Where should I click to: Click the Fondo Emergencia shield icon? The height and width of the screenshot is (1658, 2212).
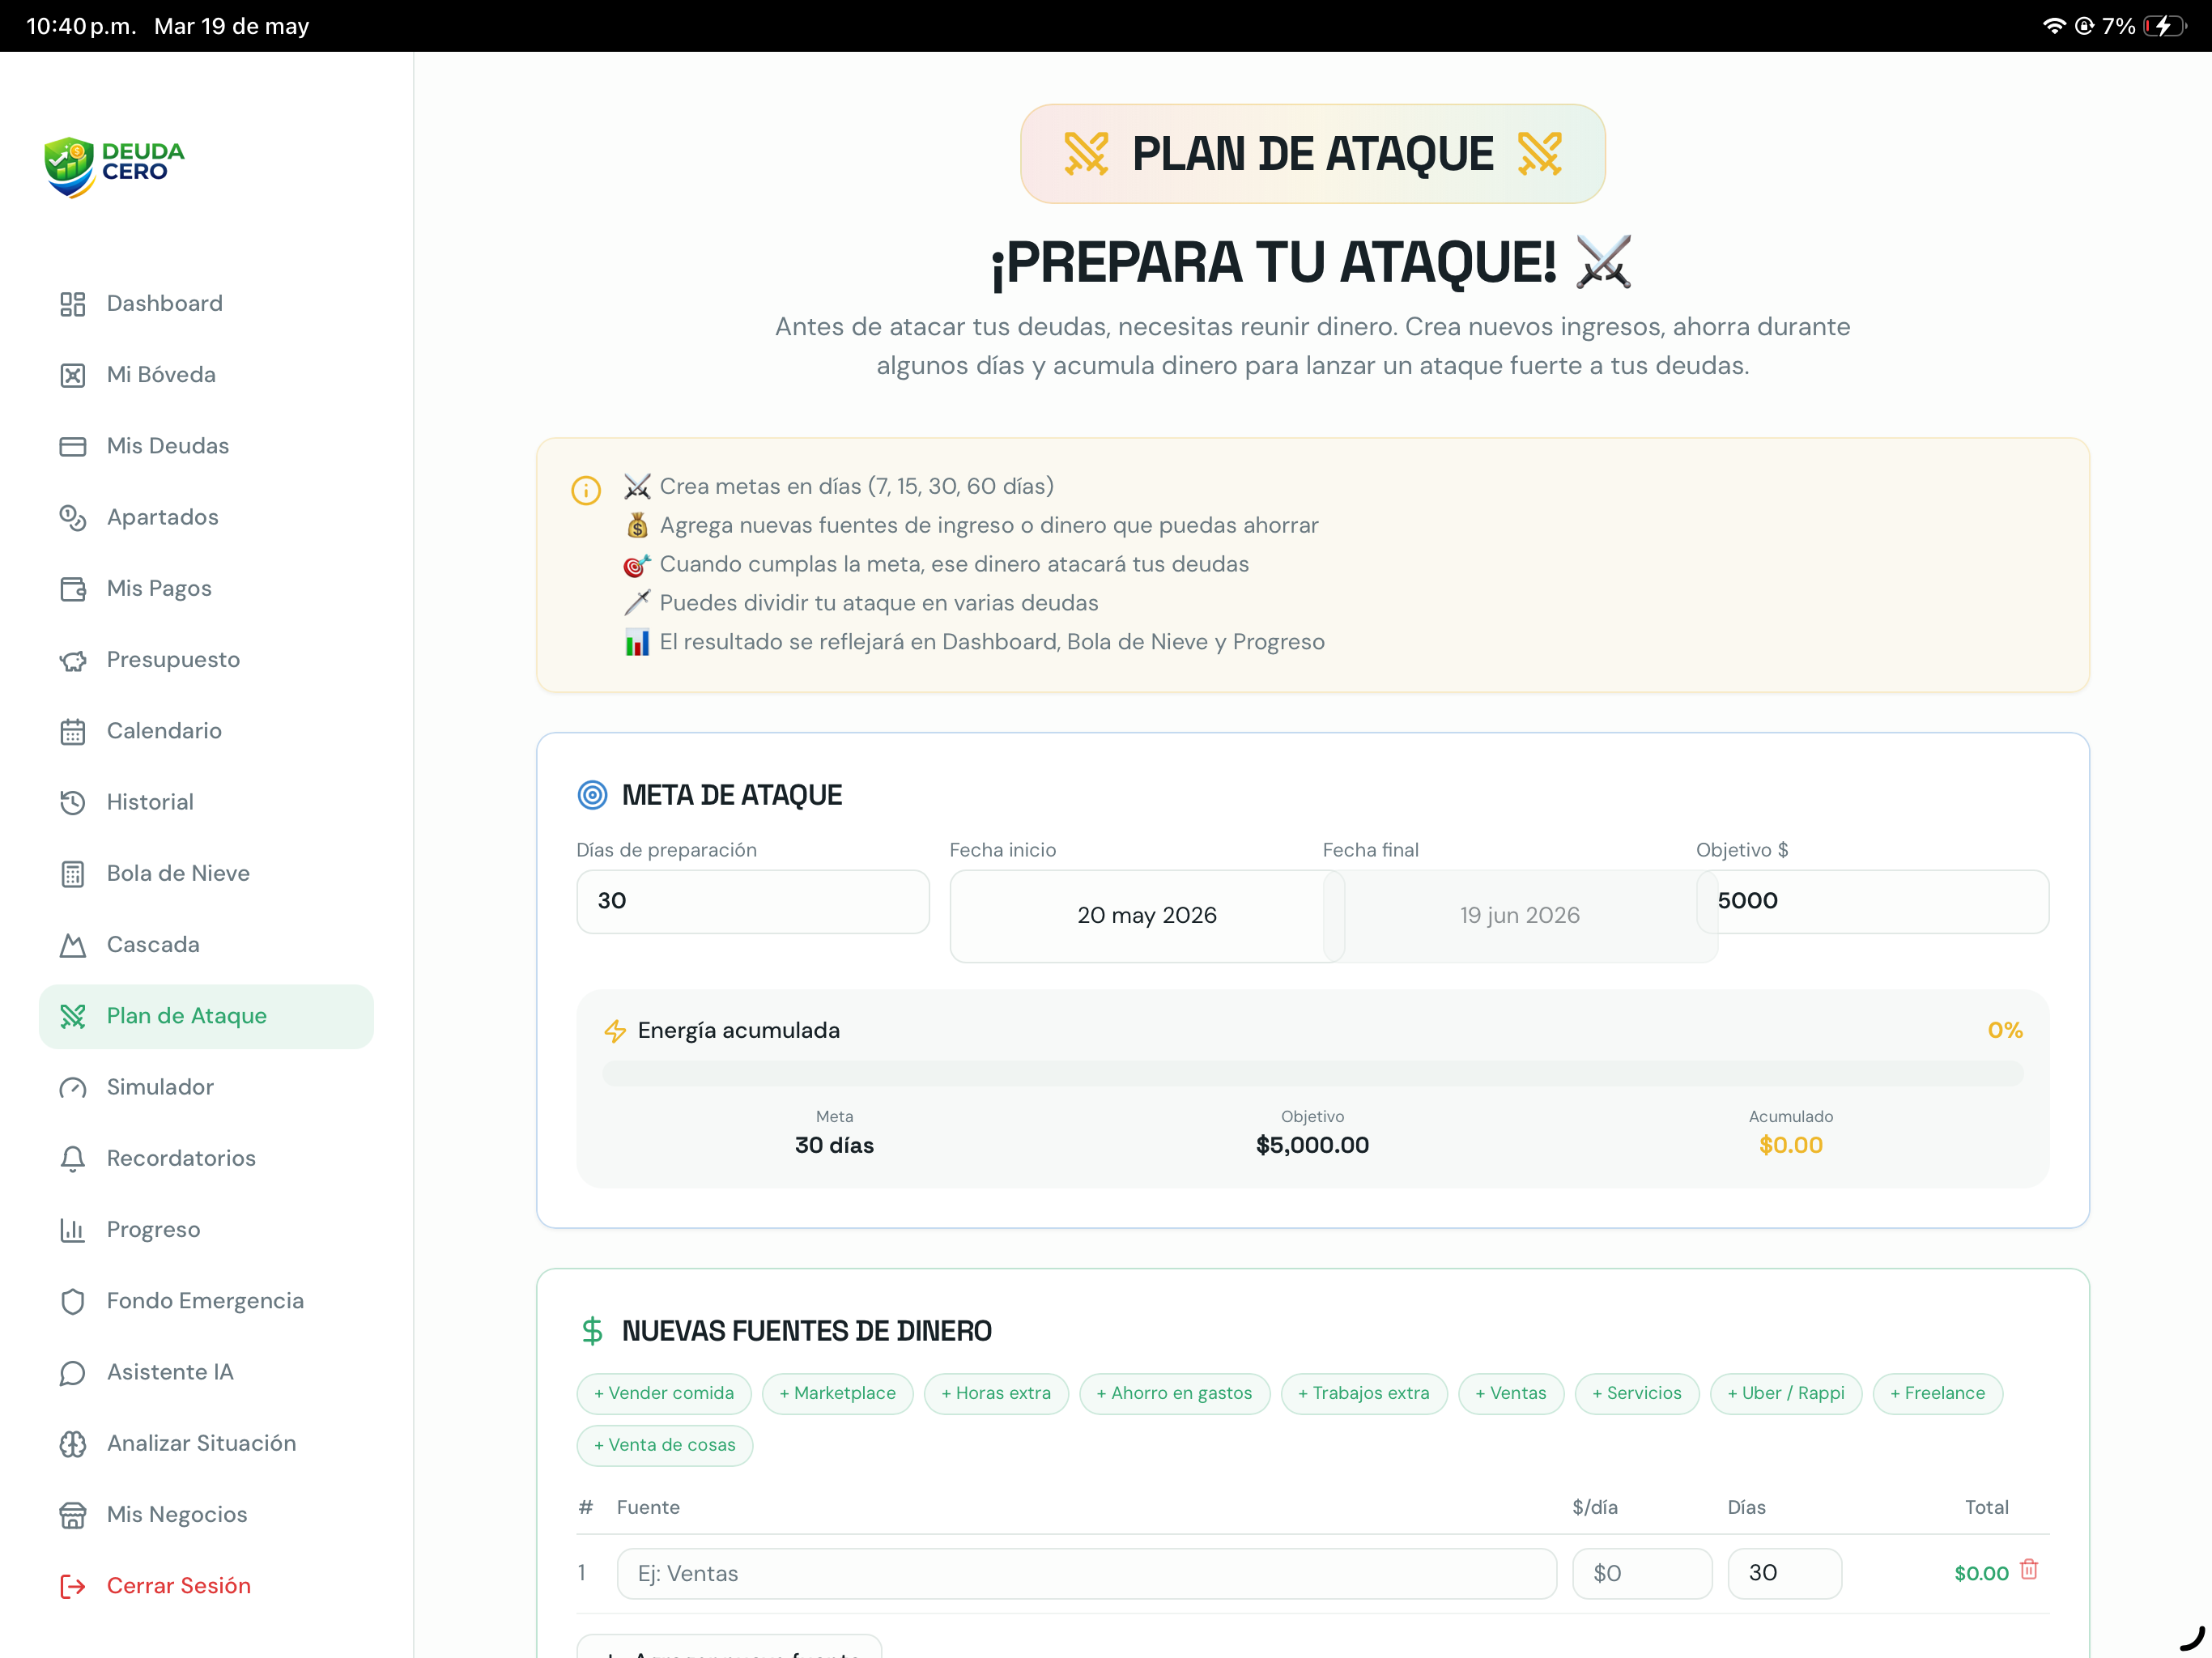click(72, 1301)
